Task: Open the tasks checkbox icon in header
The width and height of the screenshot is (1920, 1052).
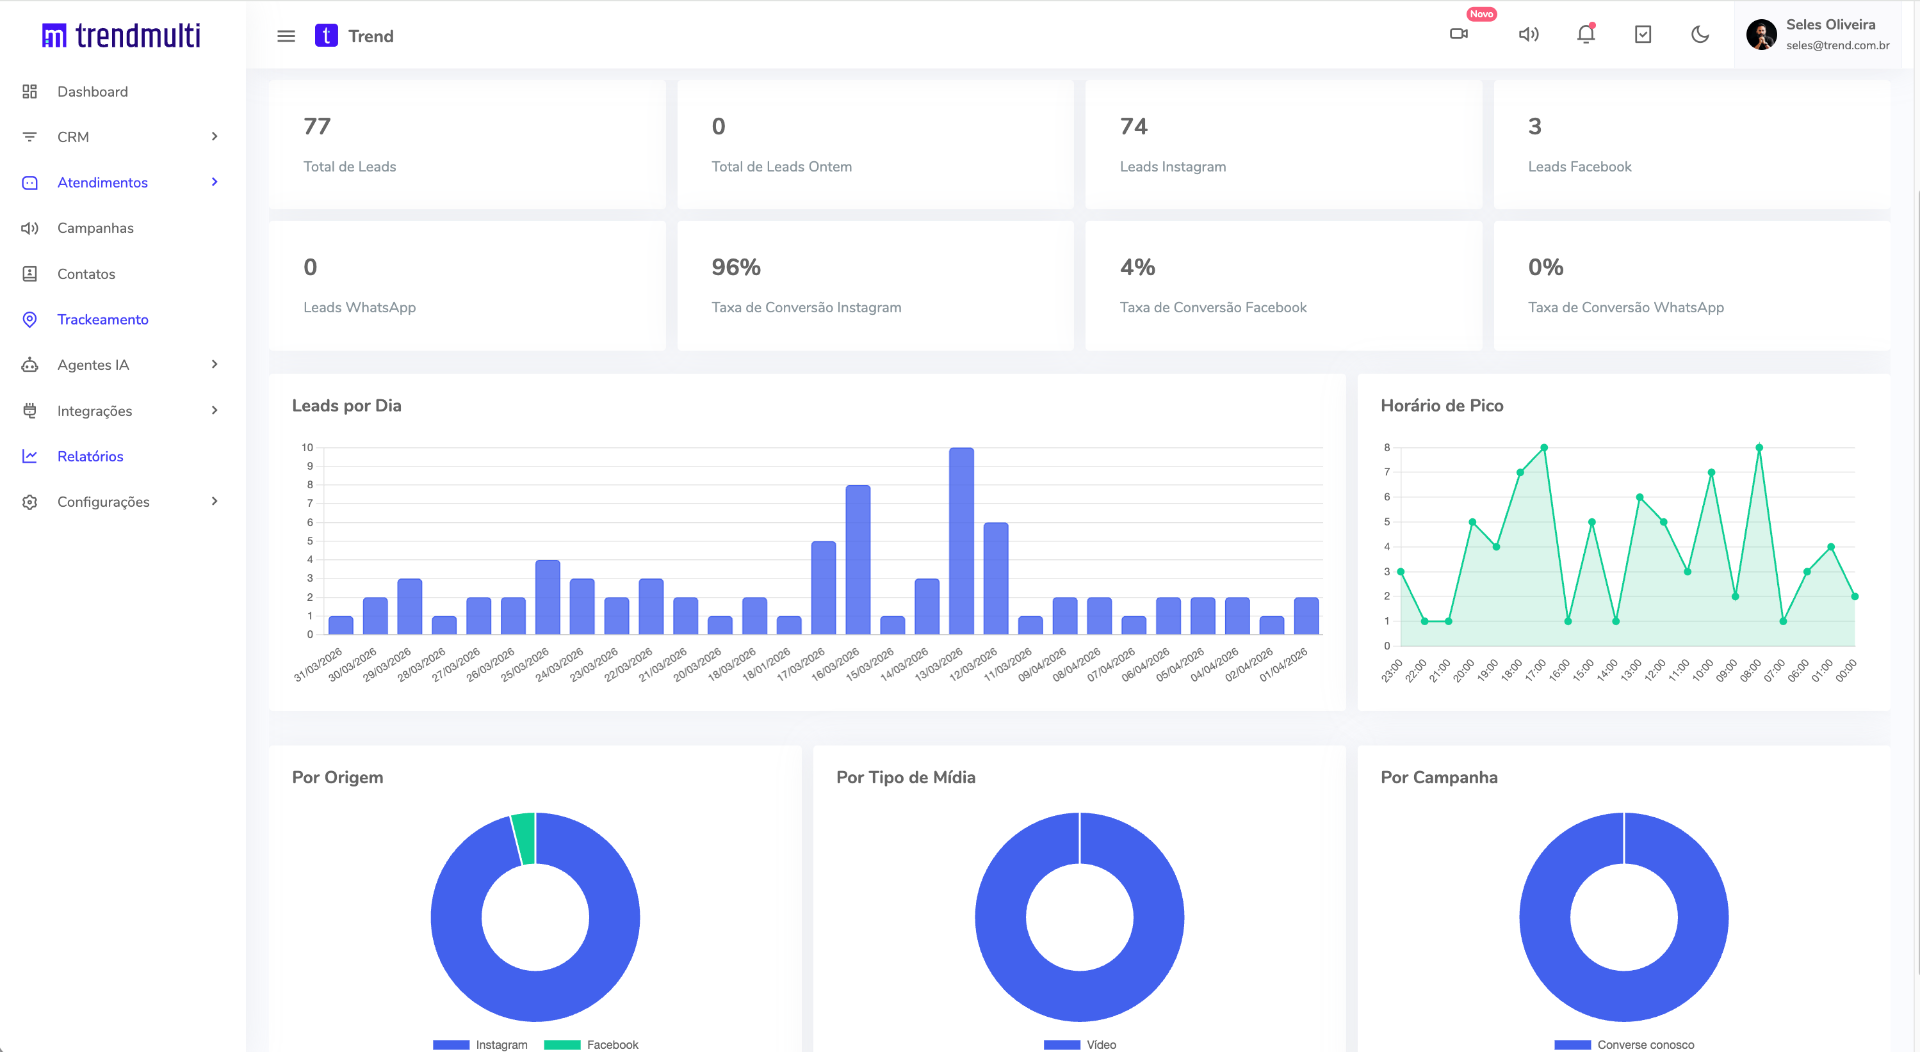Action: click(x=1643, y=34)
